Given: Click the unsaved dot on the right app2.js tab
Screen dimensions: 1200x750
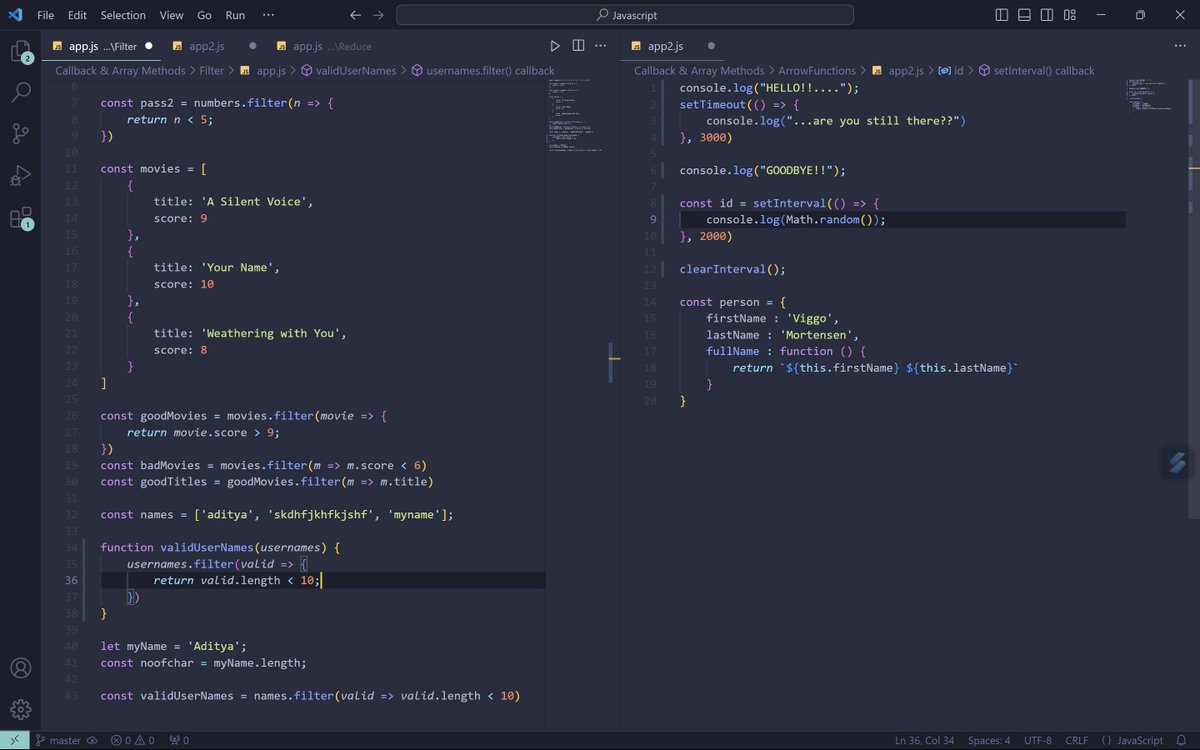Looking at the screenshot, I should (711, 46).
